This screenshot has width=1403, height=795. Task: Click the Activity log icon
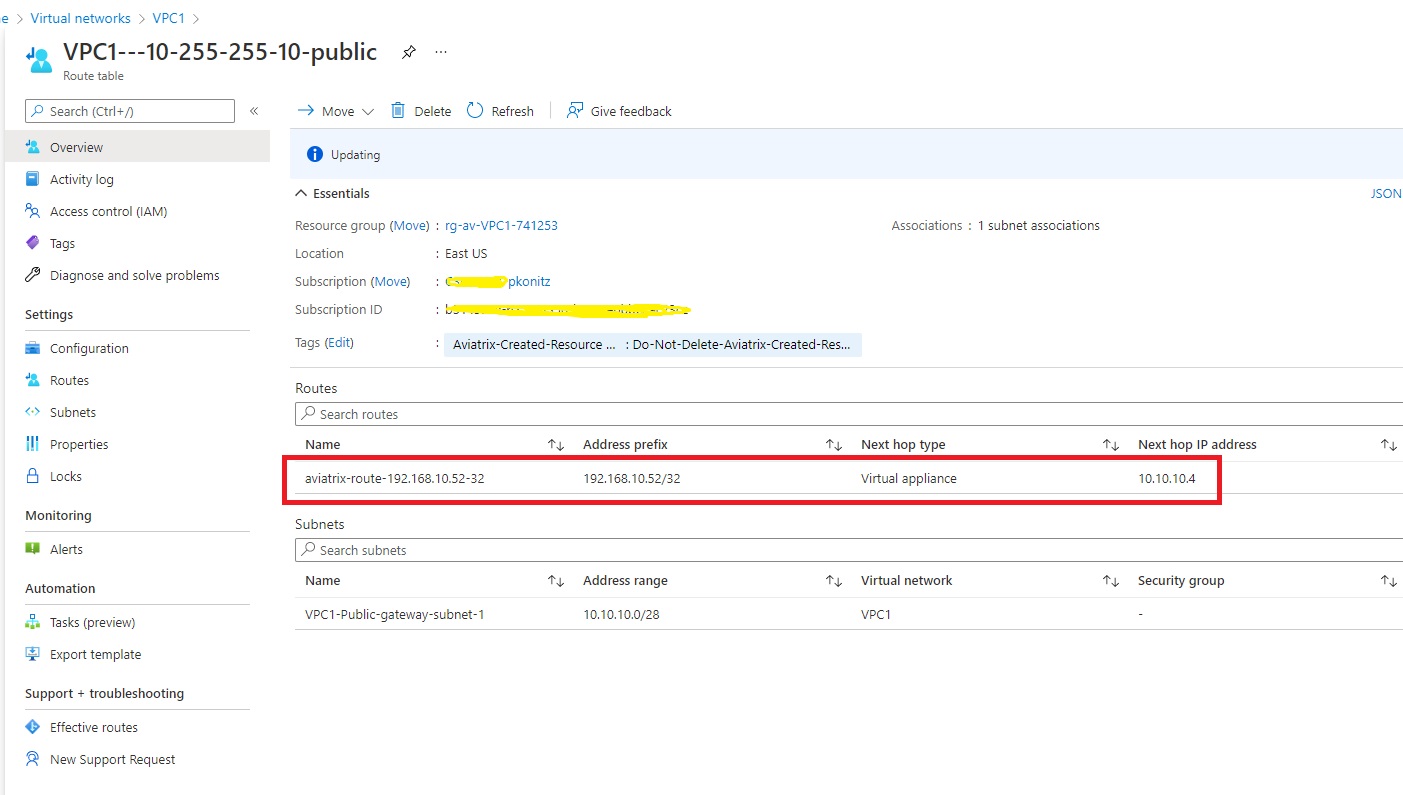tap(33, 179)
